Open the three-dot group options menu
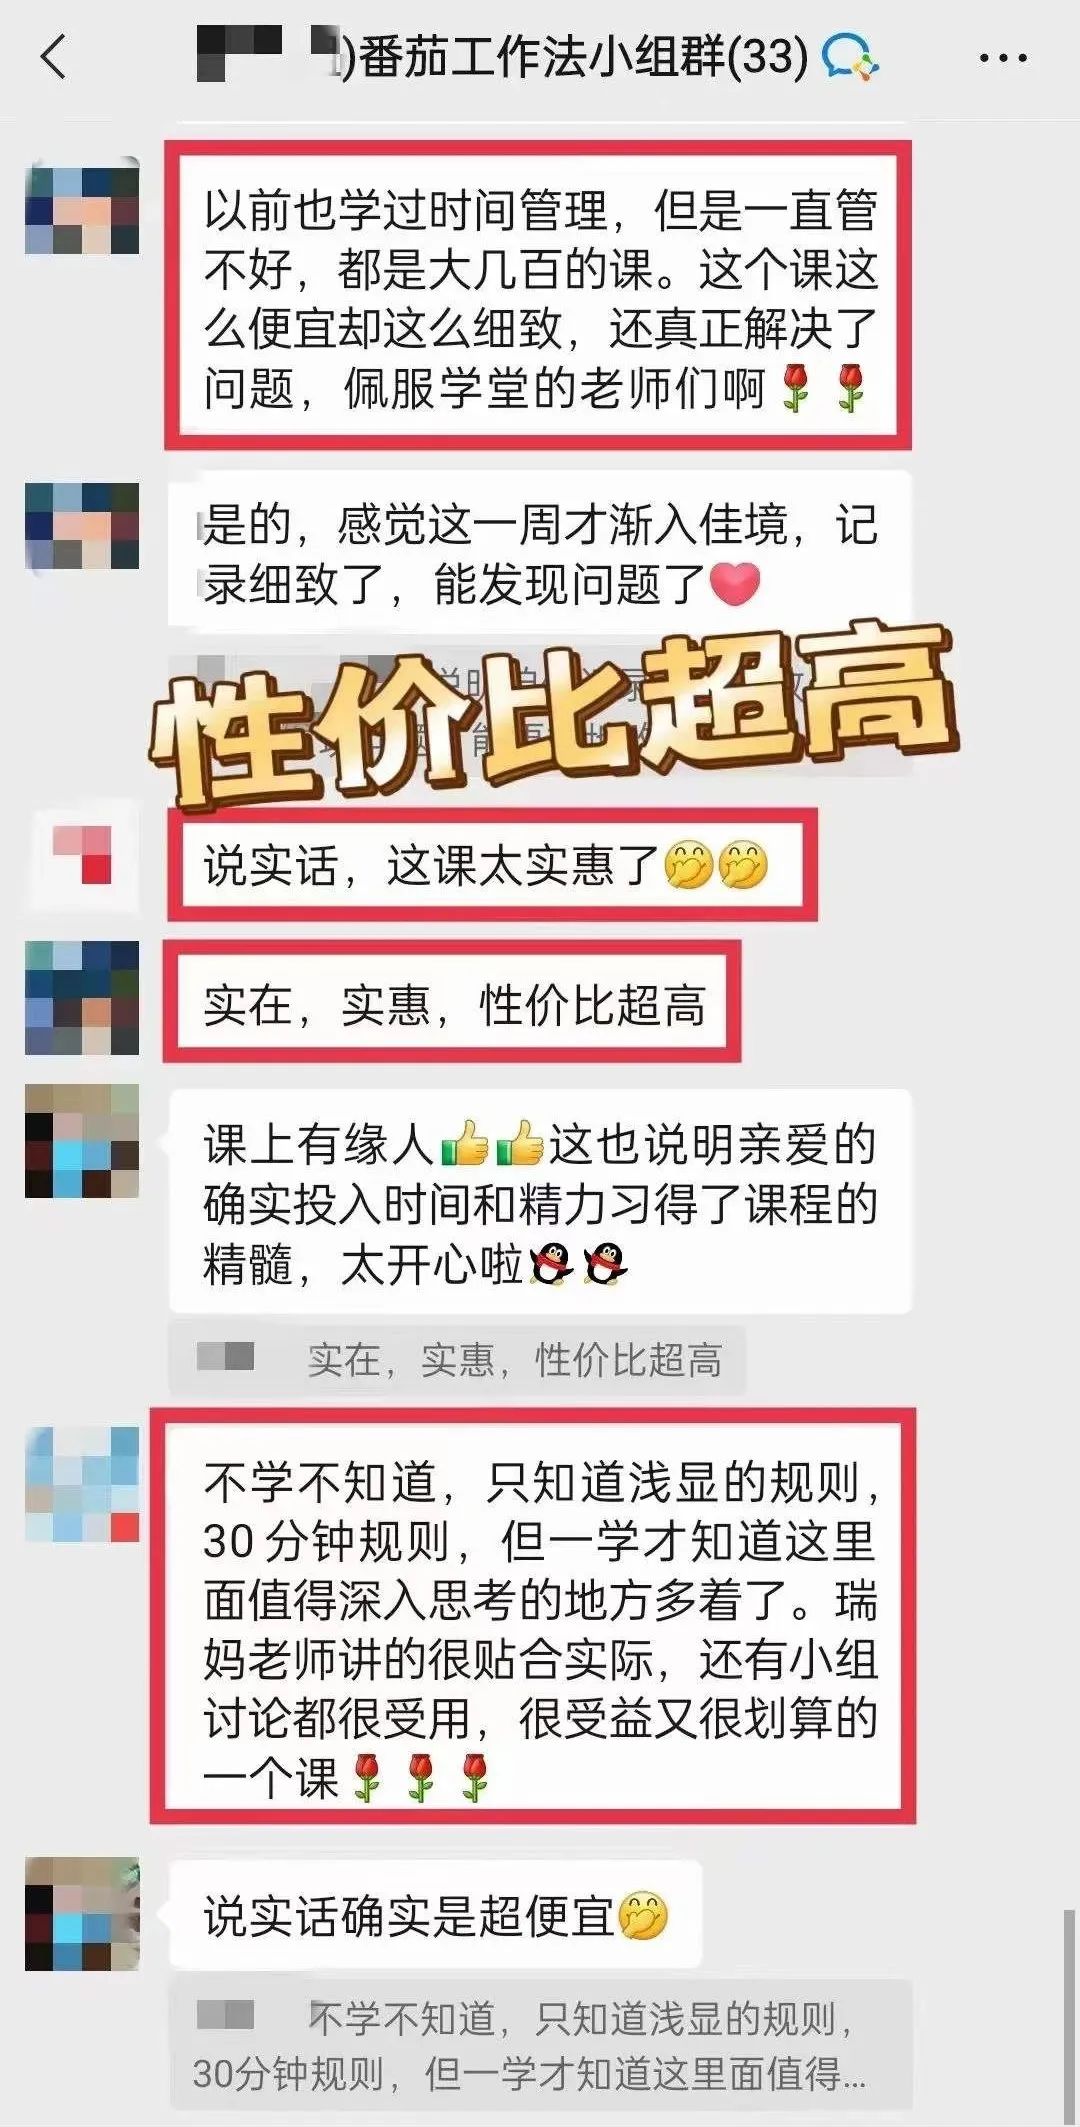This screenshot has height=2127, width=1080. [1003, 58]
